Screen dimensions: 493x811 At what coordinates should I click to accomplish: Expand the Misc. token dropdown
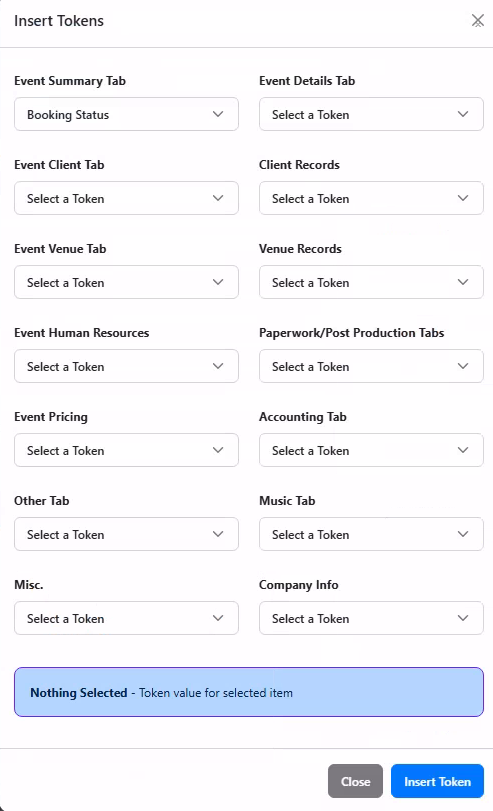click(126, 618)
